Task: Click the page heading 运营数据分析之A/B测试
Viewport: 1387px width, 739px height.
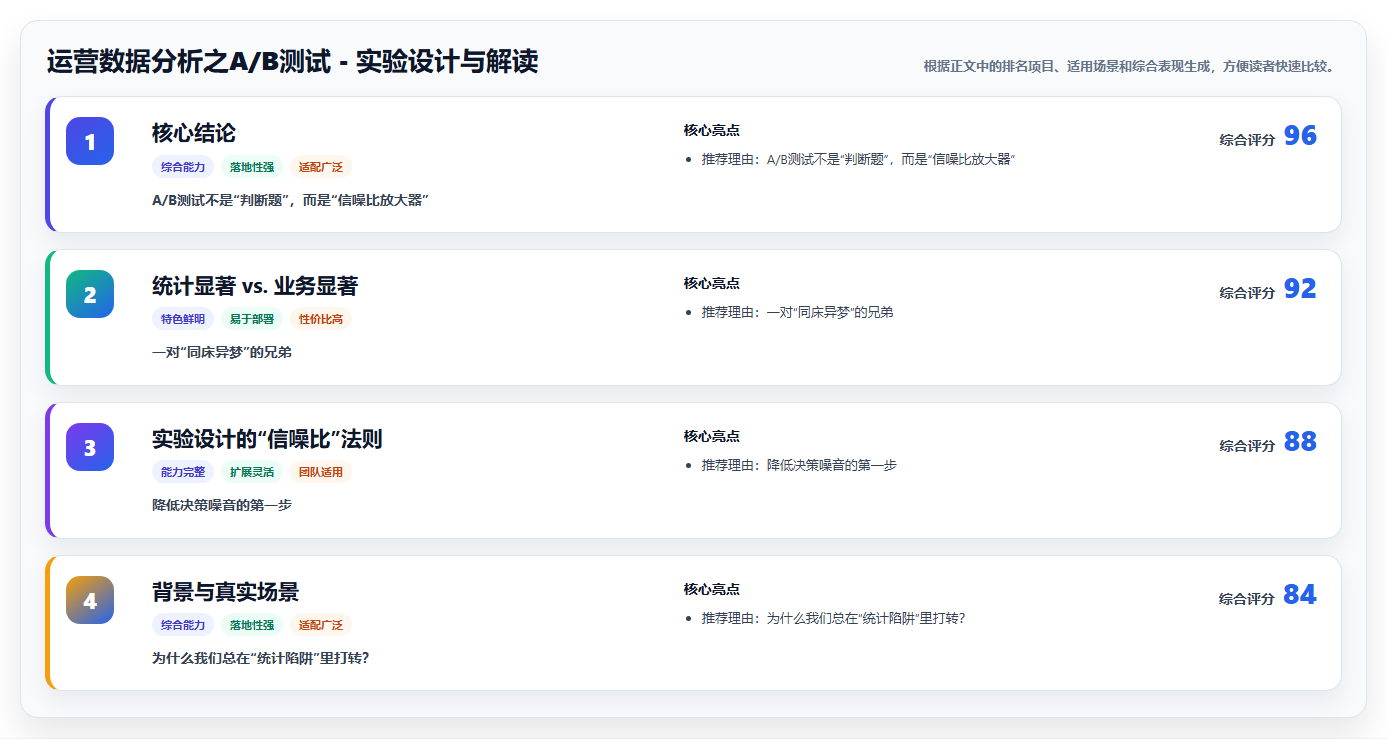Action: tap(292, 62)
